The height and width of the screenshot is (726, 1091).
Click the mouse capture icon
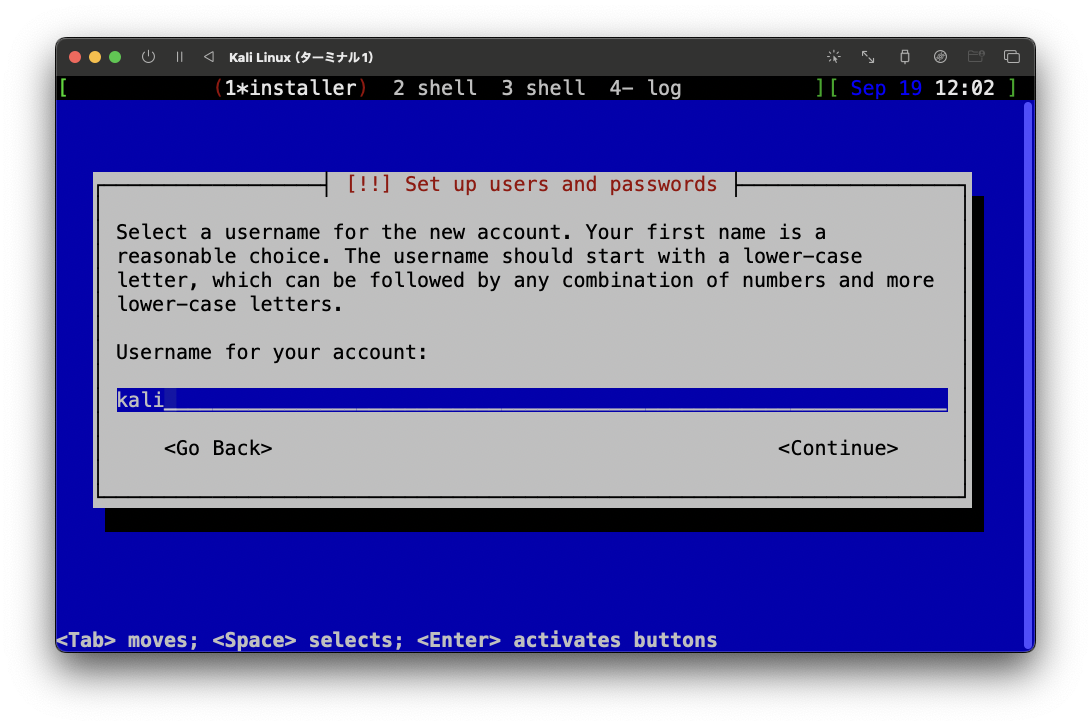click(x=834, y=57)
